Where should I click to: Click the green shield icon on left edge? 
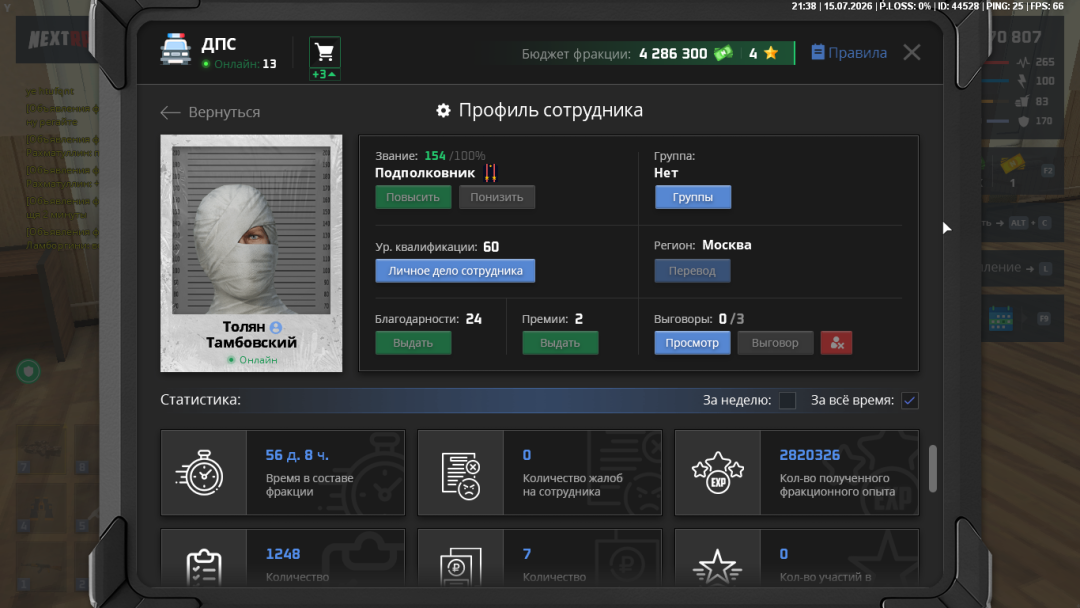(x=28, y=372)
